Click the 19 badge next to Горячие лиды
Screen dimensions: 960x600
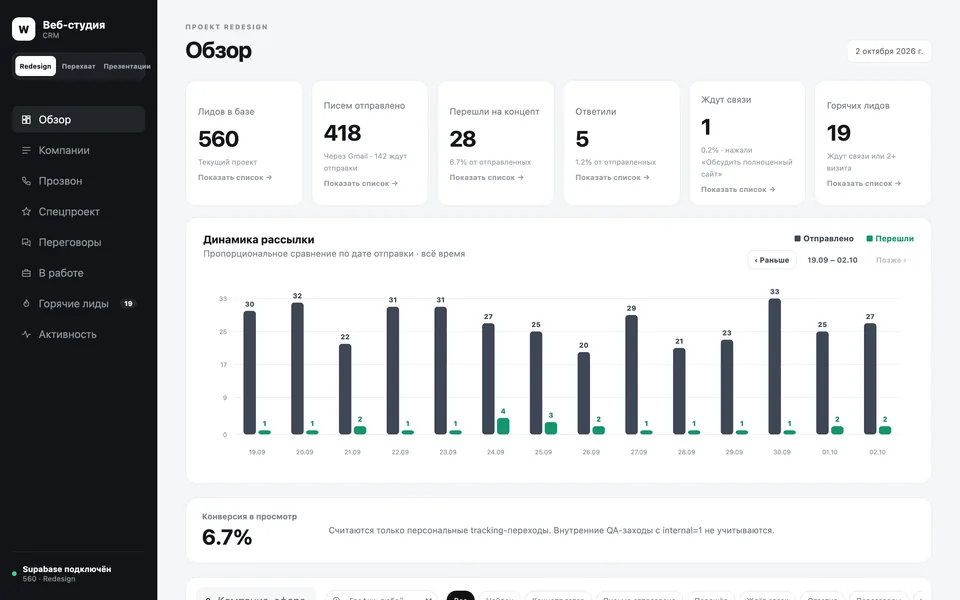point(128,304)
